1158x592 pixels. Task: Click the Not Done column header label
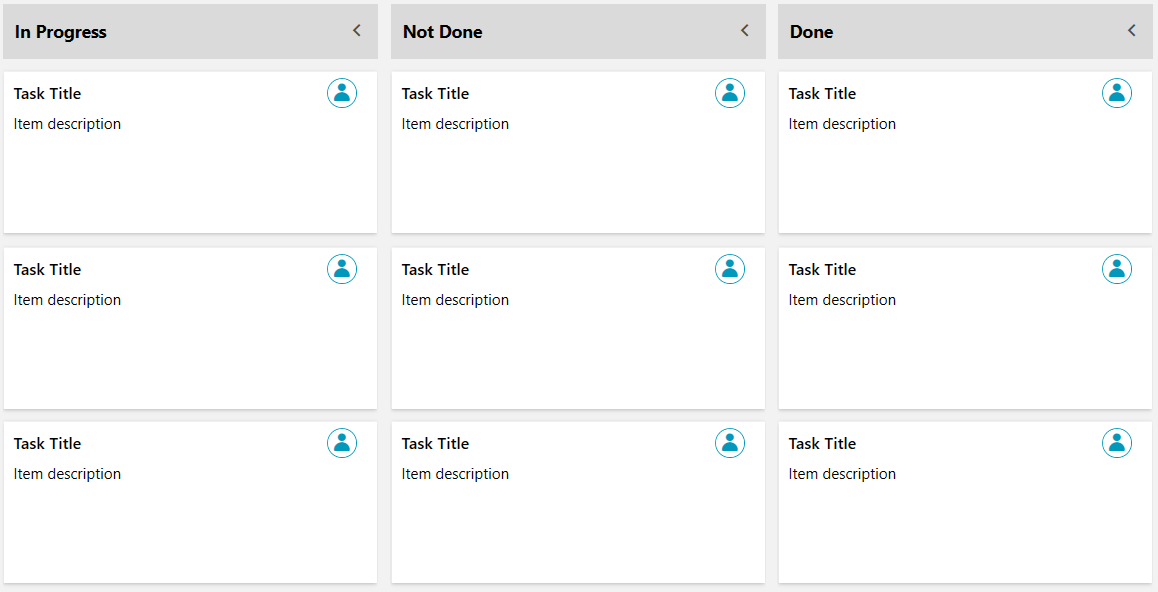(x=442, y=31)
